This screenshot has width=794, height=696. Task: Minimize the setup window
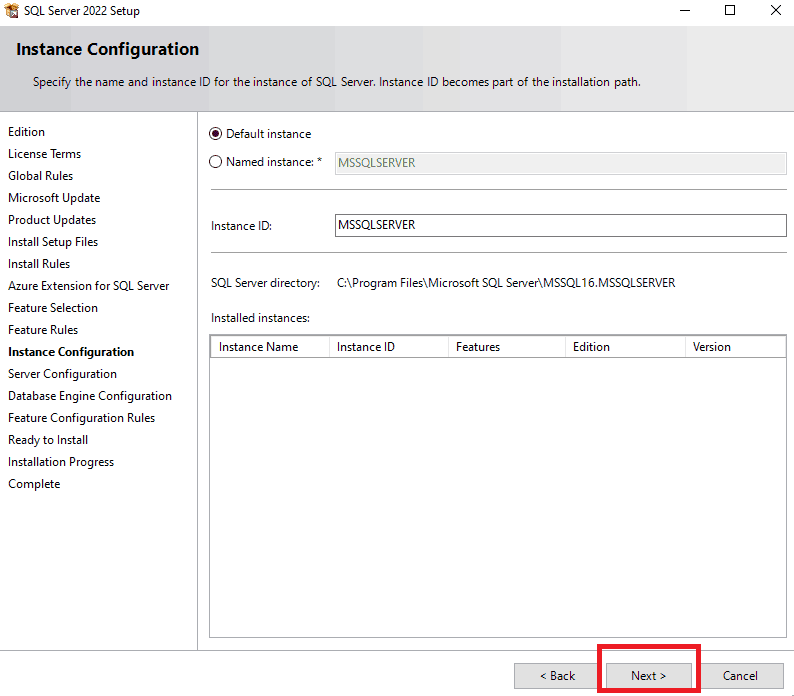tap(683, 11)
